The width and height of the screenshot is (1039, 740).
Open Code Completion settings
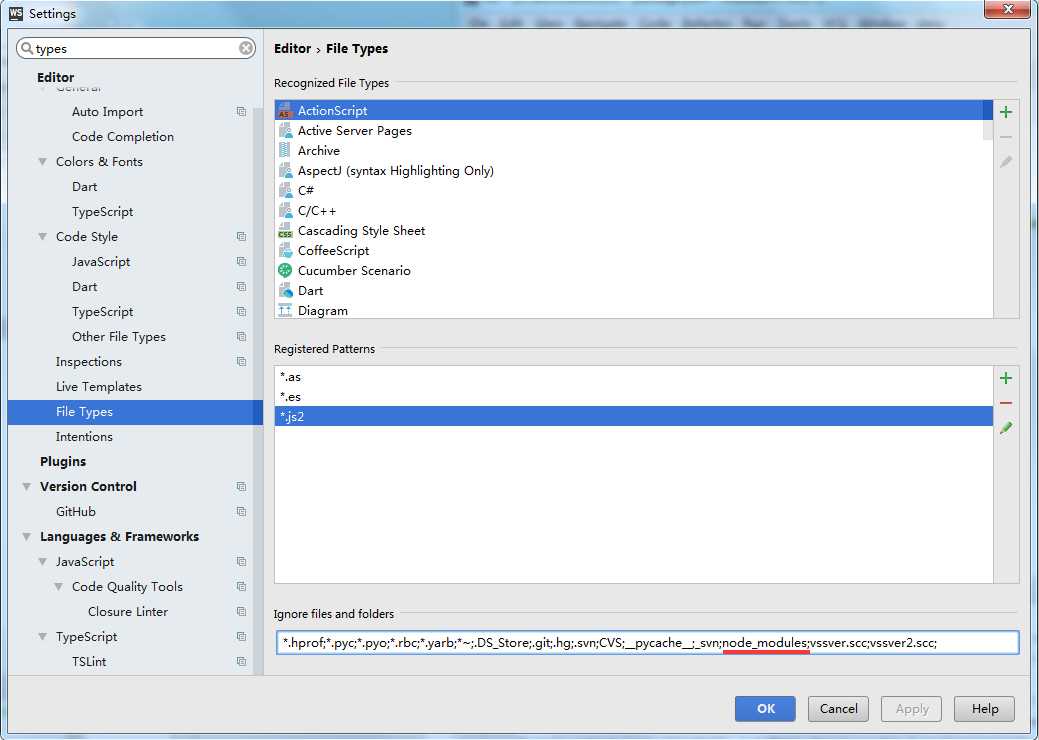[x=123, y=136]
